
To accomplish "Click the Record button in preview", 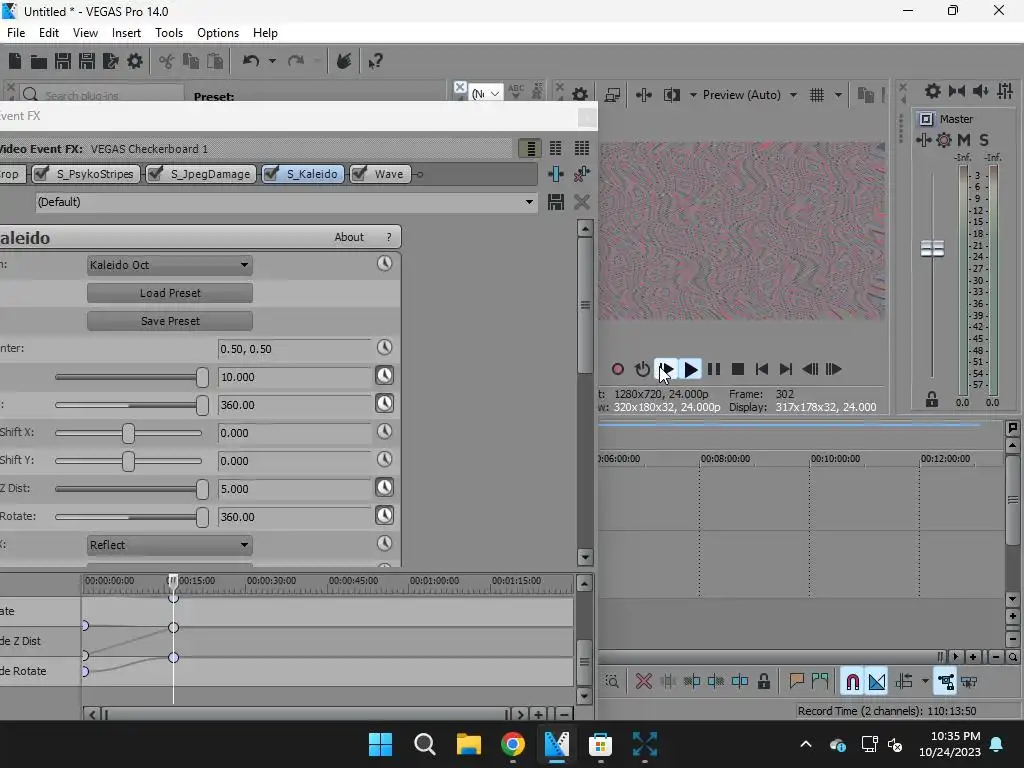I will pyautogui.click(x=617, y=369).
